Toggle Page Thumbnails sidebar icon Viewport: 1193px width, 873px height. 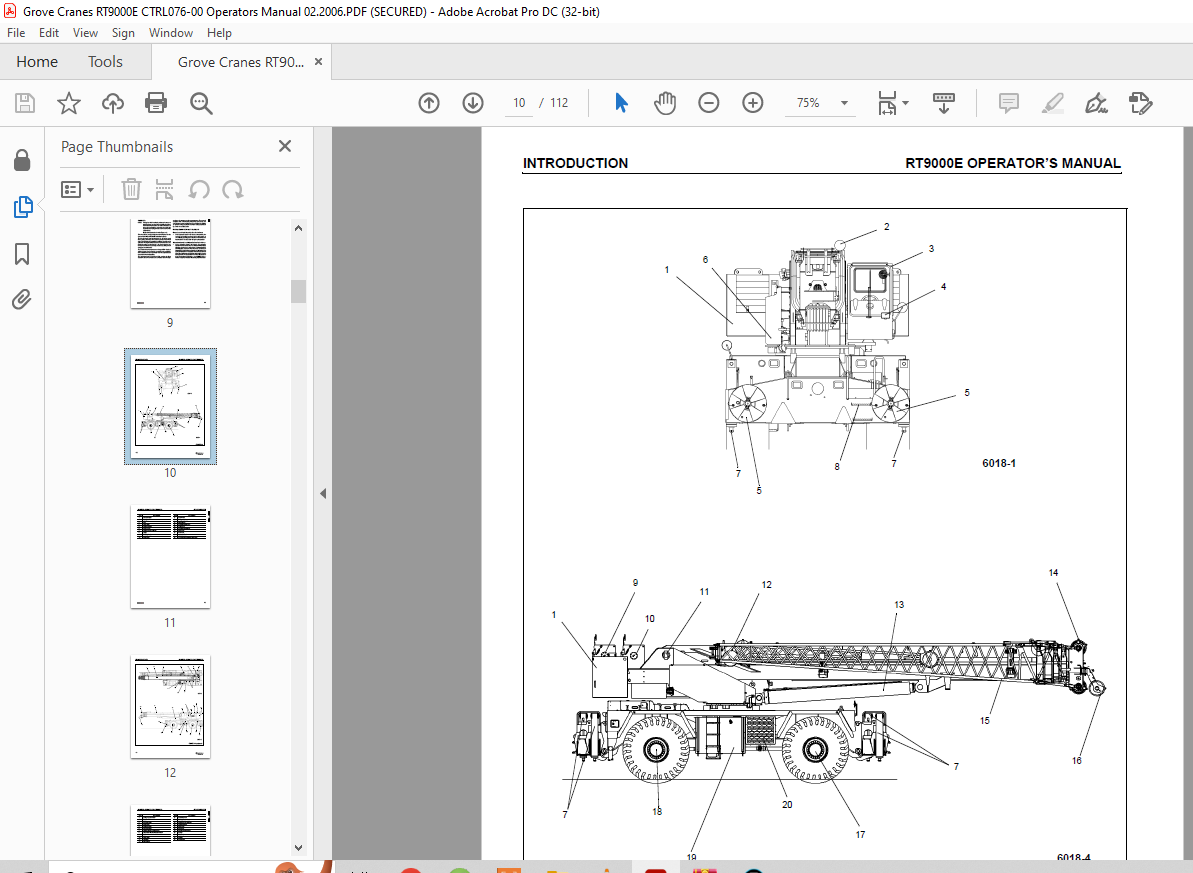pyautogui.click(x=23, y=206)
